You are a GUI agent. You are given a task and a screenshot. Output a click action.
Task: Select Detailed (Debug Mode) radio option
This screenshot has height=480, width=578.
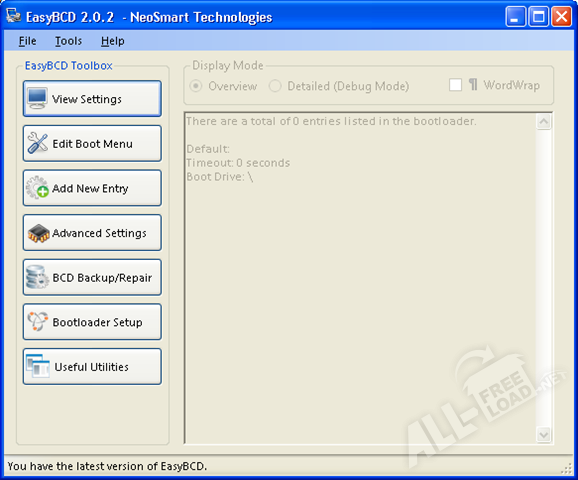tap(275, 86)
